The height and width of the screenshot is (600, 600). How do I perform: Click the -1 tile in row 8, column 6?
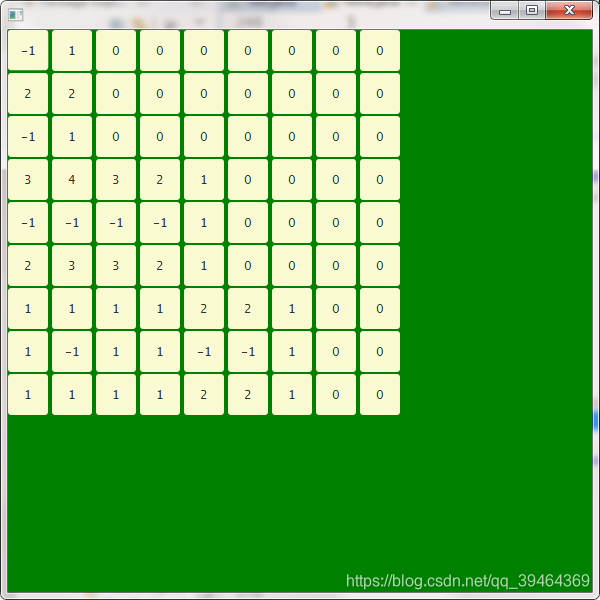click(x=248, y=352)
